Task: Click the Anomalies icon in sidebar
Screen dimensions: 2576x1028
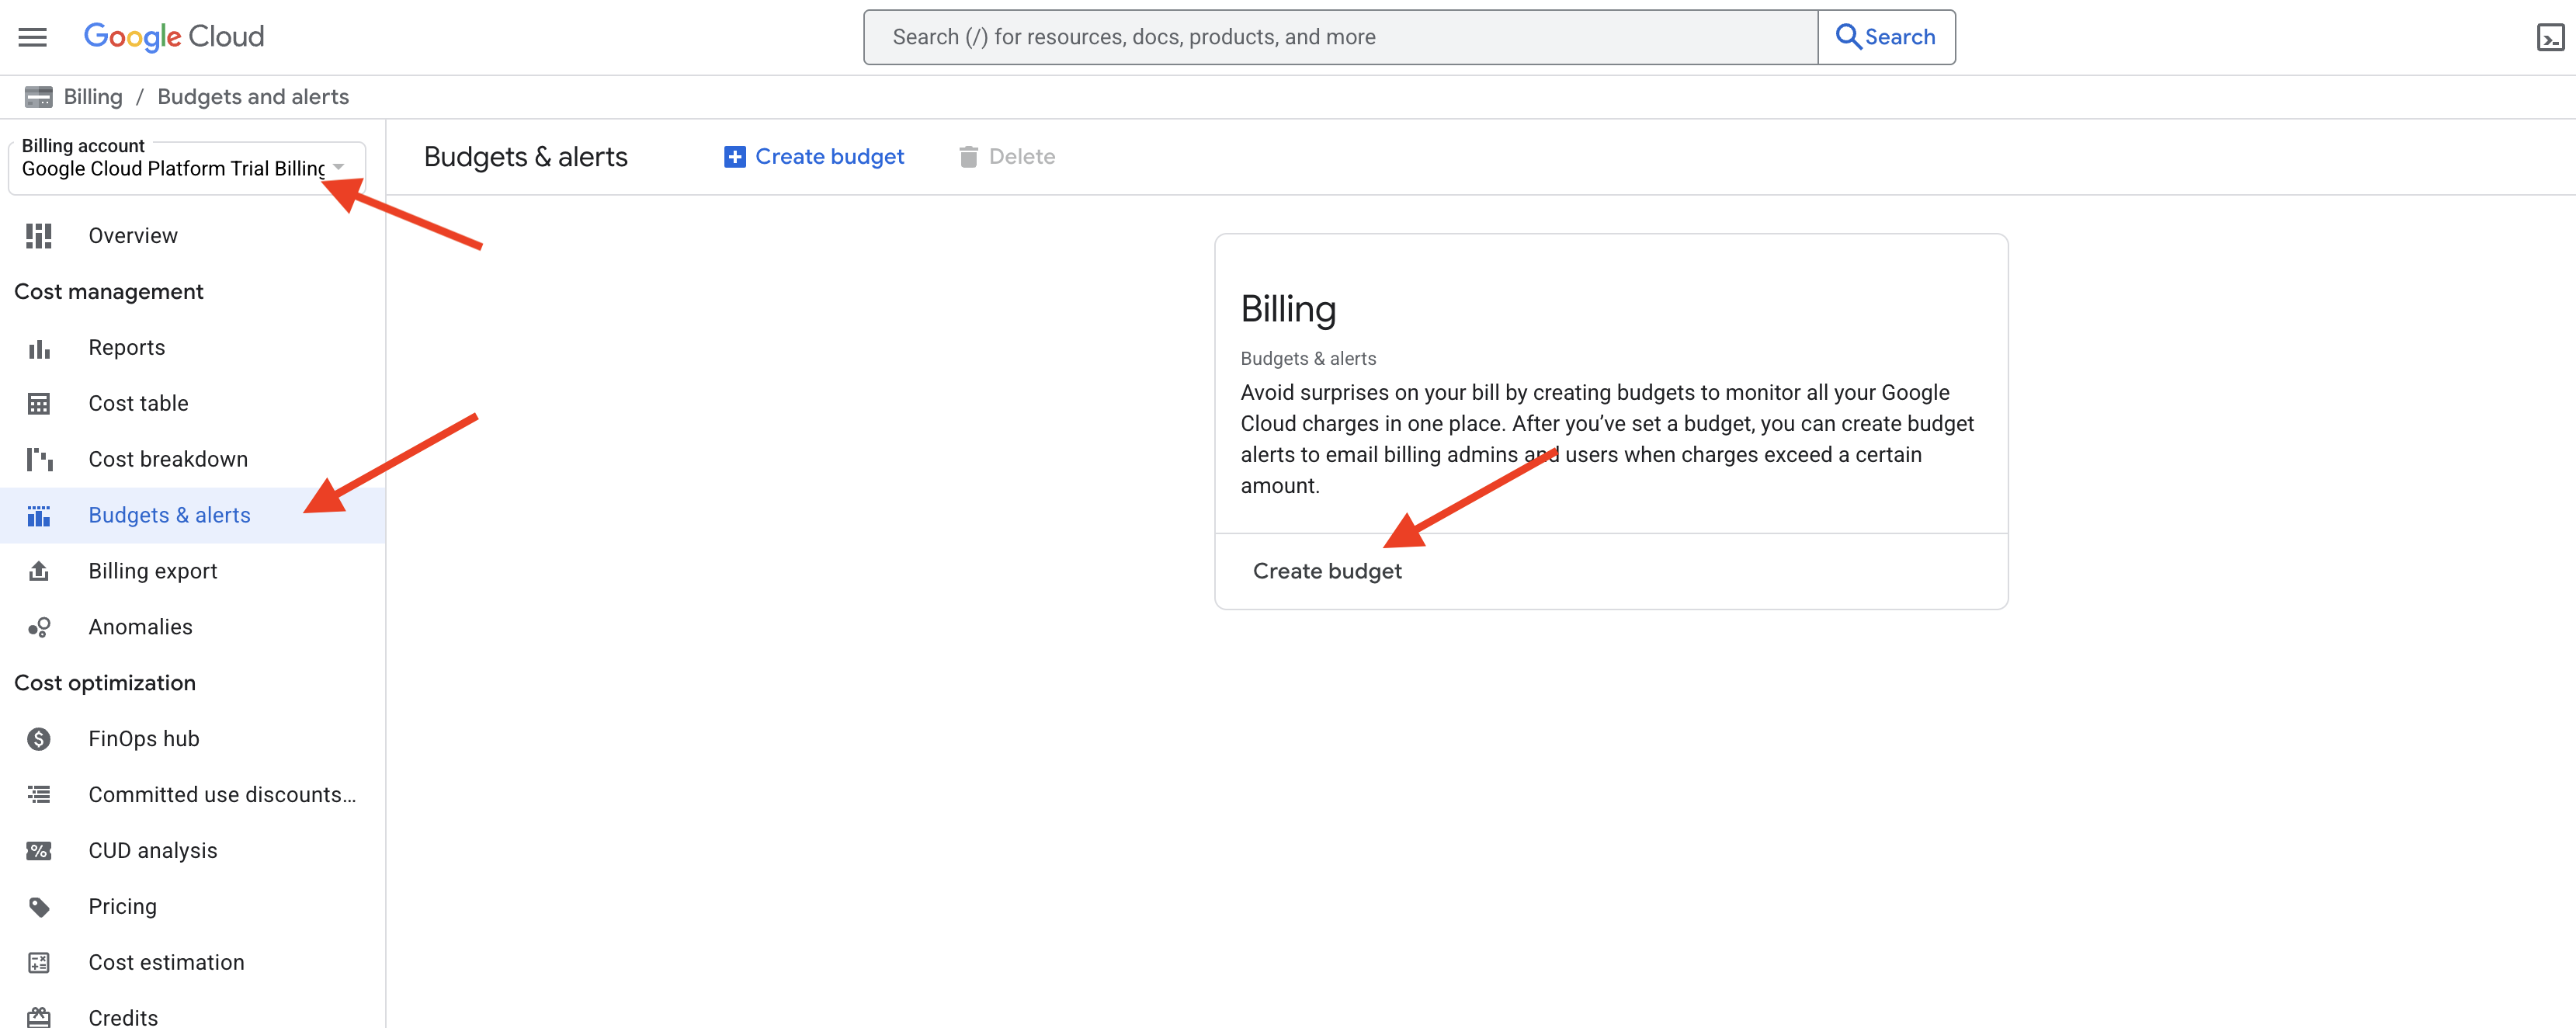Action: 39,627
